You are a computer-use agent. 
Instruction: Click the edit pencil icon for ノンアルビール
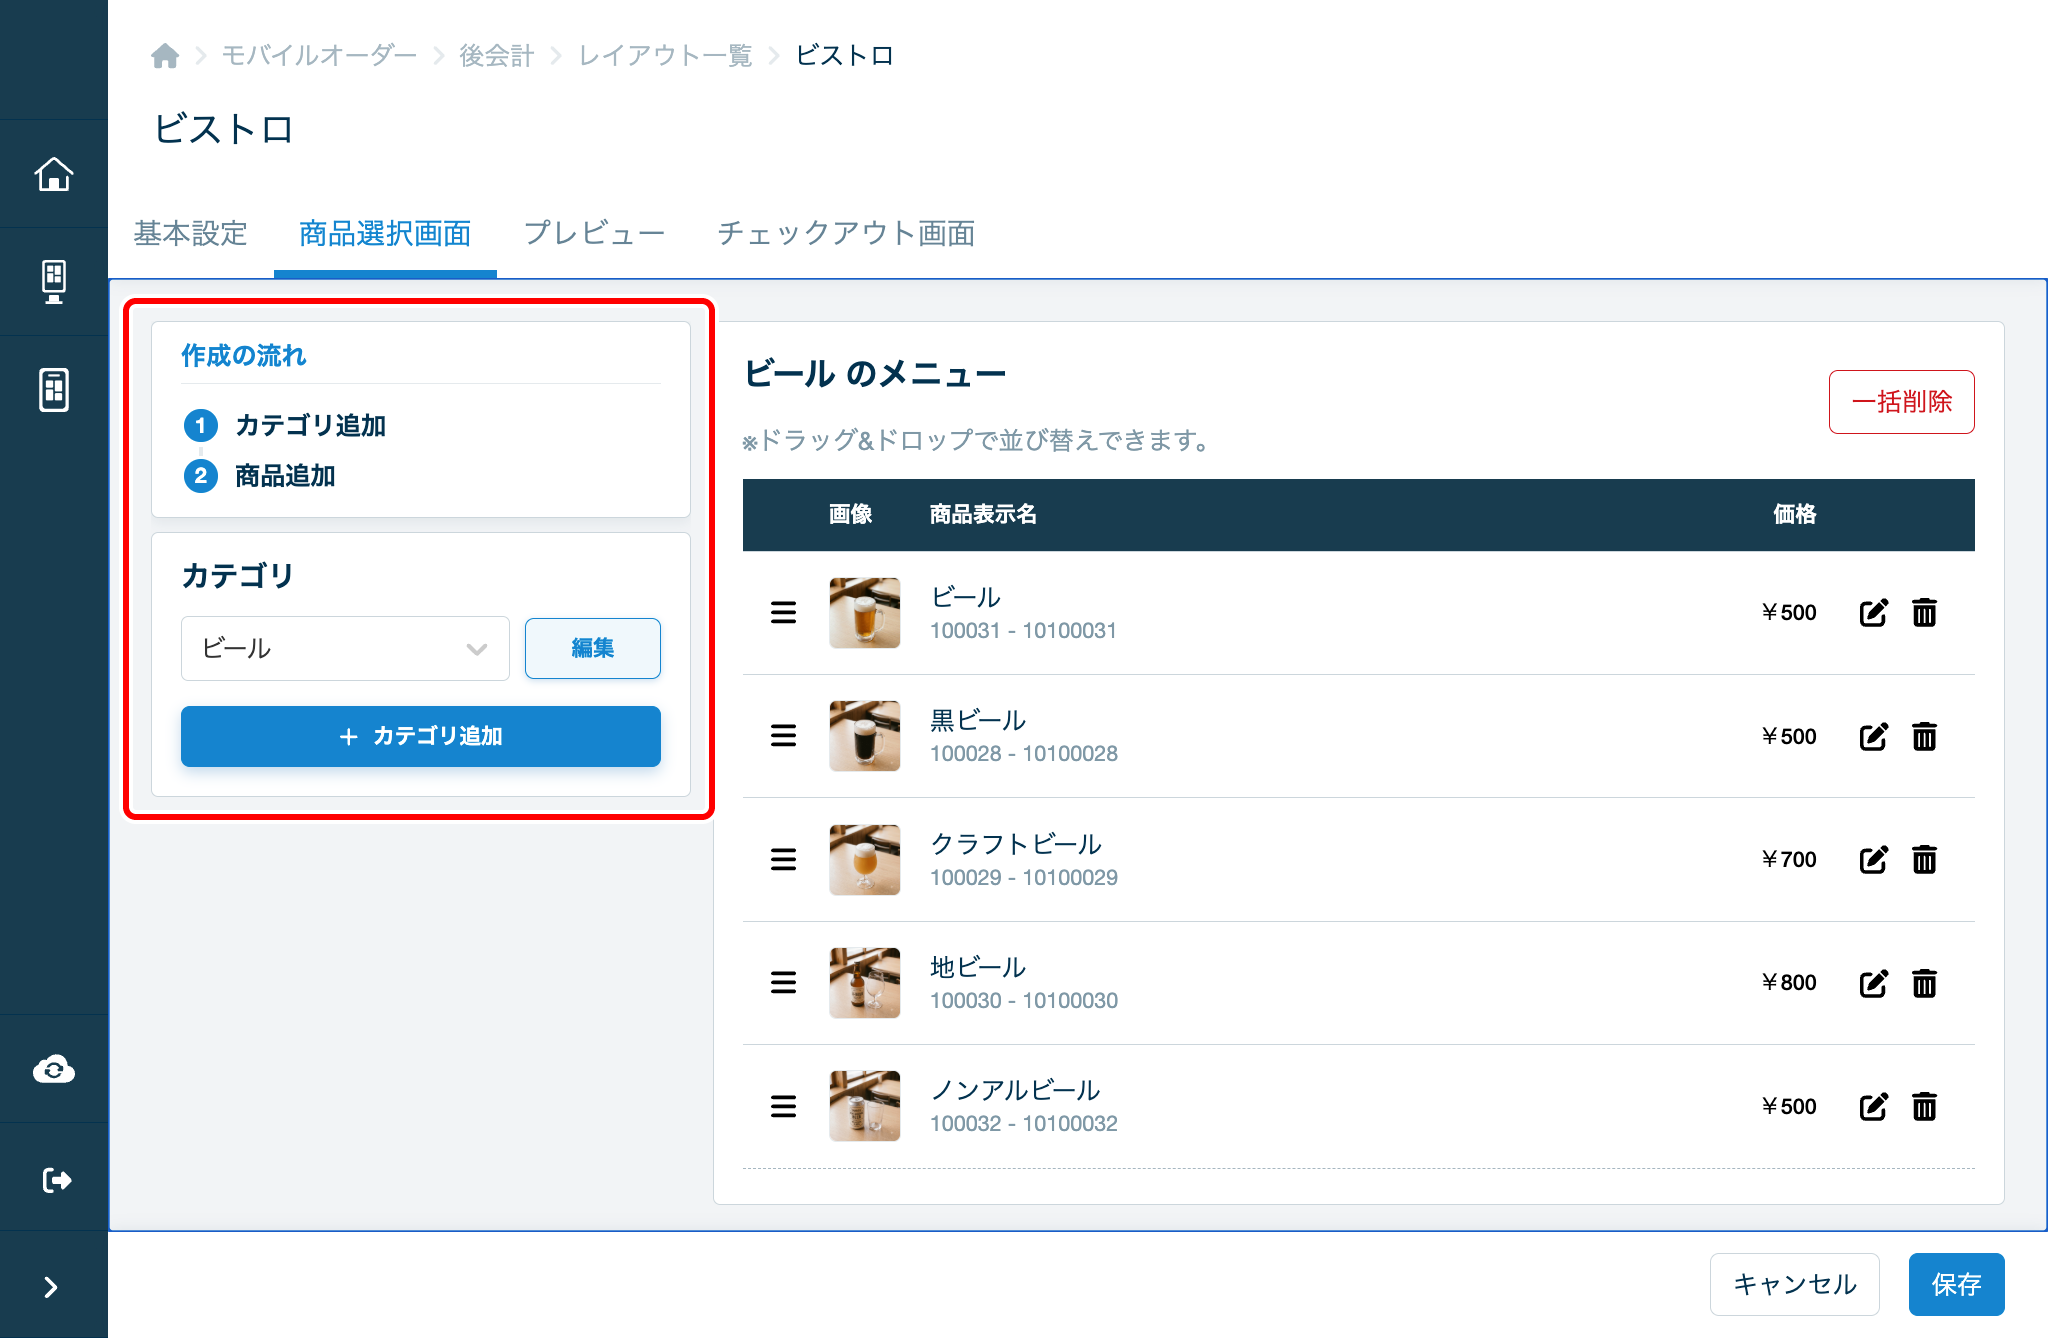(x=1873, y=1107)
